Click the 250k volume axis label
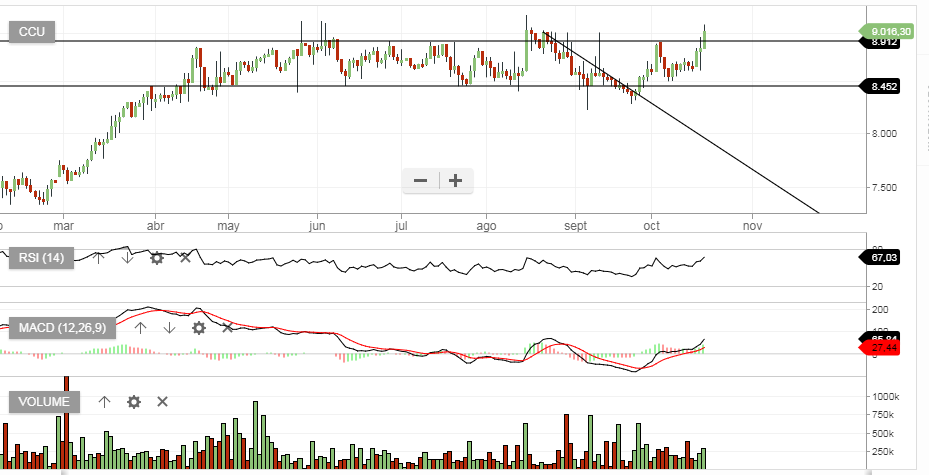This screenshot has height=475, width=929. point(883,452)
